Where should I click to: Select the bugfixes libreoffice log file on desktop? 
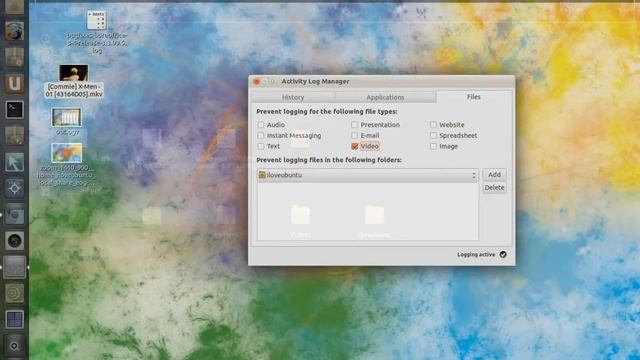click(x=97, y=32)
